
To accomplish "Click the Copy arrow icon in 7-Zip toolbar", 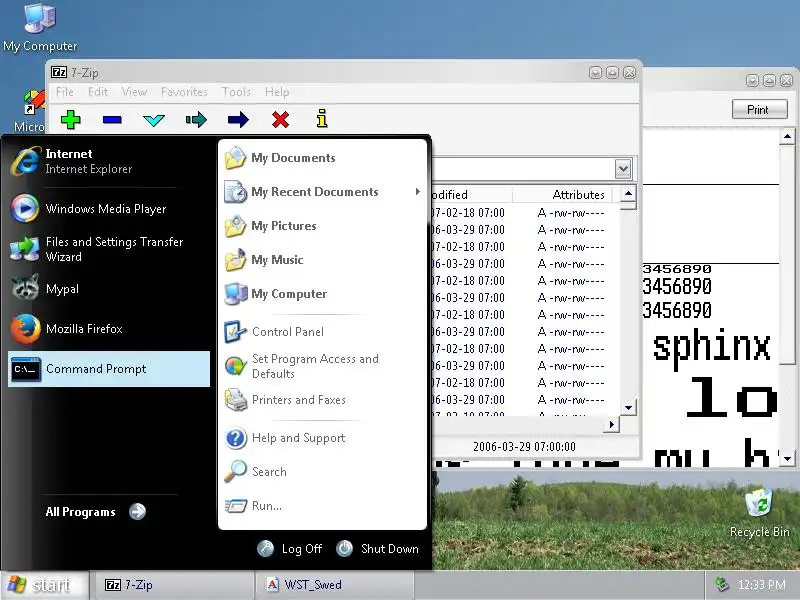I will [196, 120].
